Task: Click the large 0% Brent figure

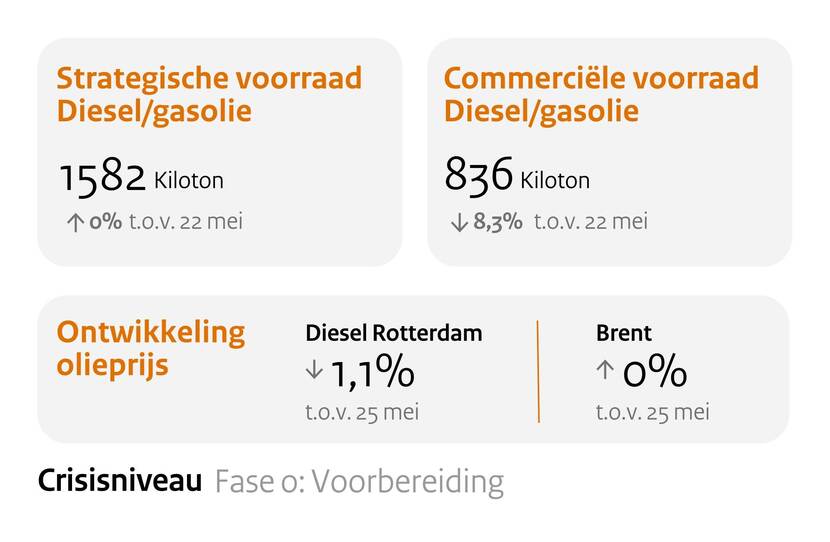Action: (654, 373)
